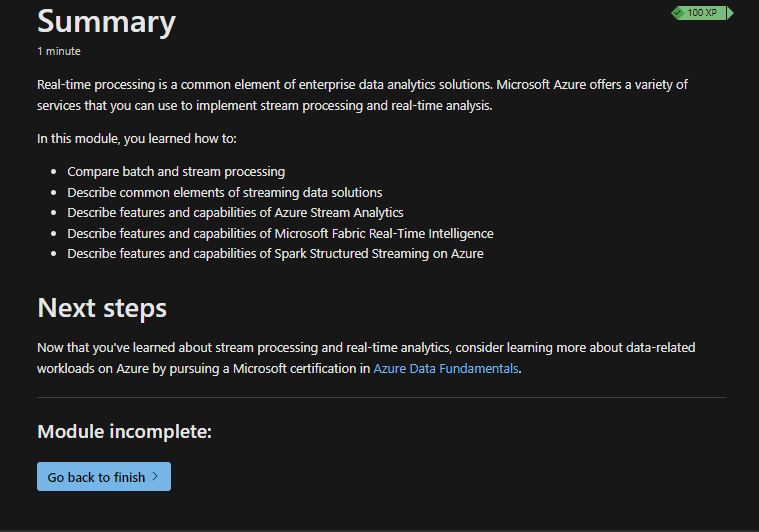This screenshot has height=532, width=759.
Task: Click the Module incomplete heading
Action: point(124,431)
